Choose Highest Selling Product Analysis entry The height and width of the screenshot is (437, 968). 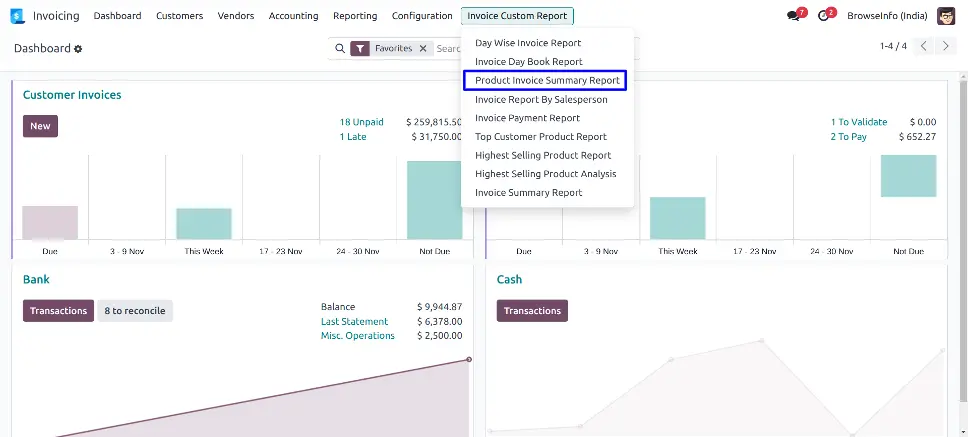click(x=545, y=174)
